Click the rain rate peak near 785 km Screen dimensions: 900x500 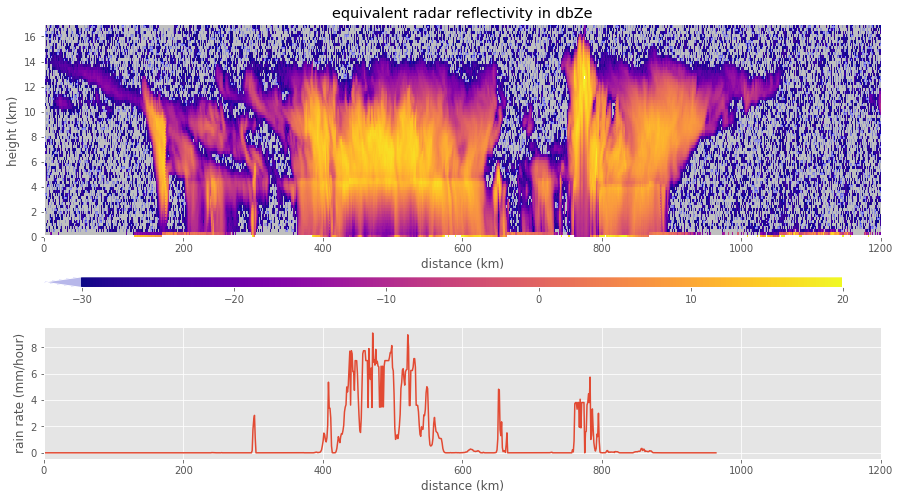tap(590, 379)
